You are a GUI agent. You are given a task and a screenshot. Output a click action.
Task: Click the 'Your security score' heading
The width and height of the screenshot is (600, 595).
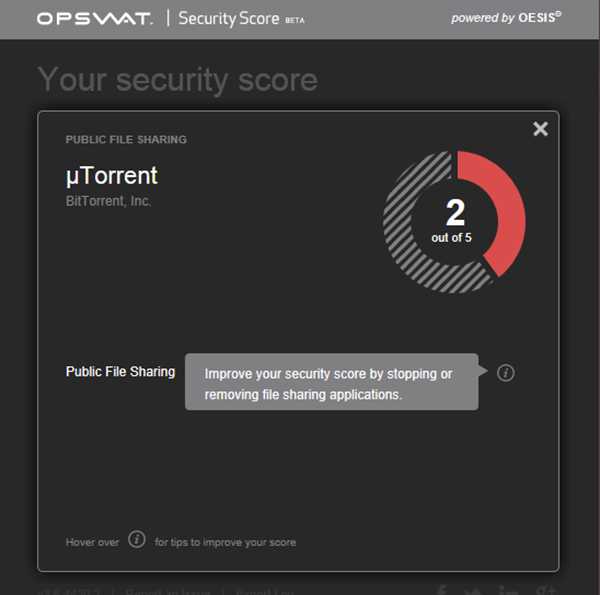tap(177, 80)
